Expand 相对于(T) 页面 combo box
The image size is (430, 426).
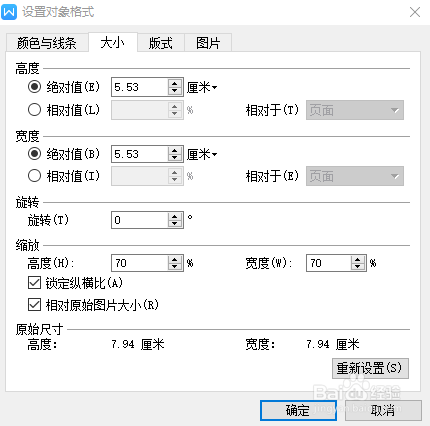click(x=355, y=110)
